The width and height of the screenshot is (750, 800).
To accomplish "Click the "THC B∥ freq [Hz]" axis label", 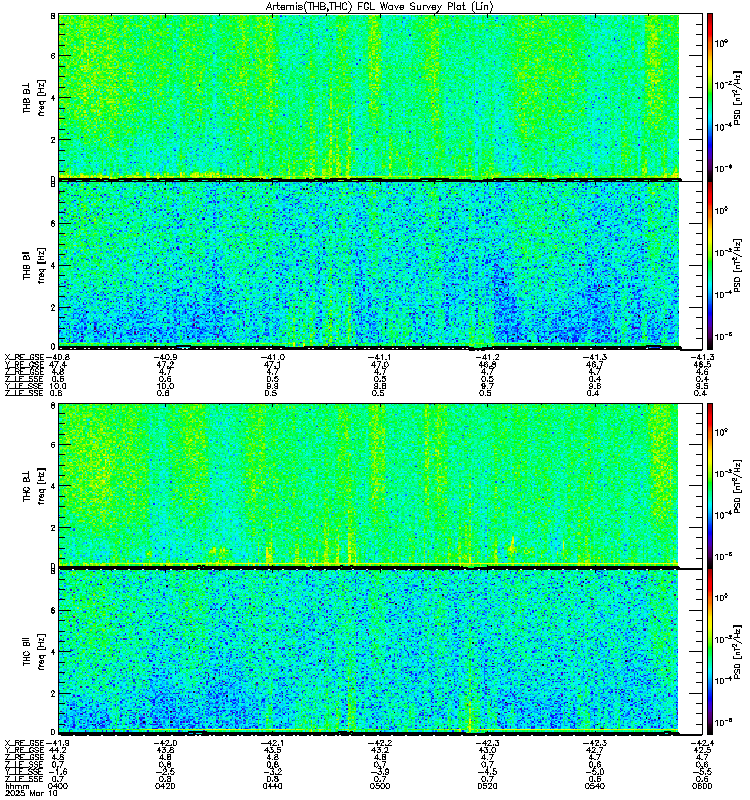I will (34, 652).
